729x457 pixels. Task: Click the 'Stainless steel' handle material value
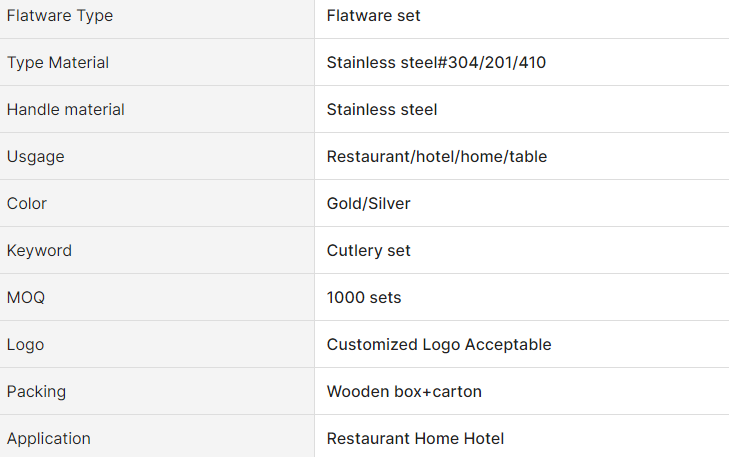click(x=382, y=110)
